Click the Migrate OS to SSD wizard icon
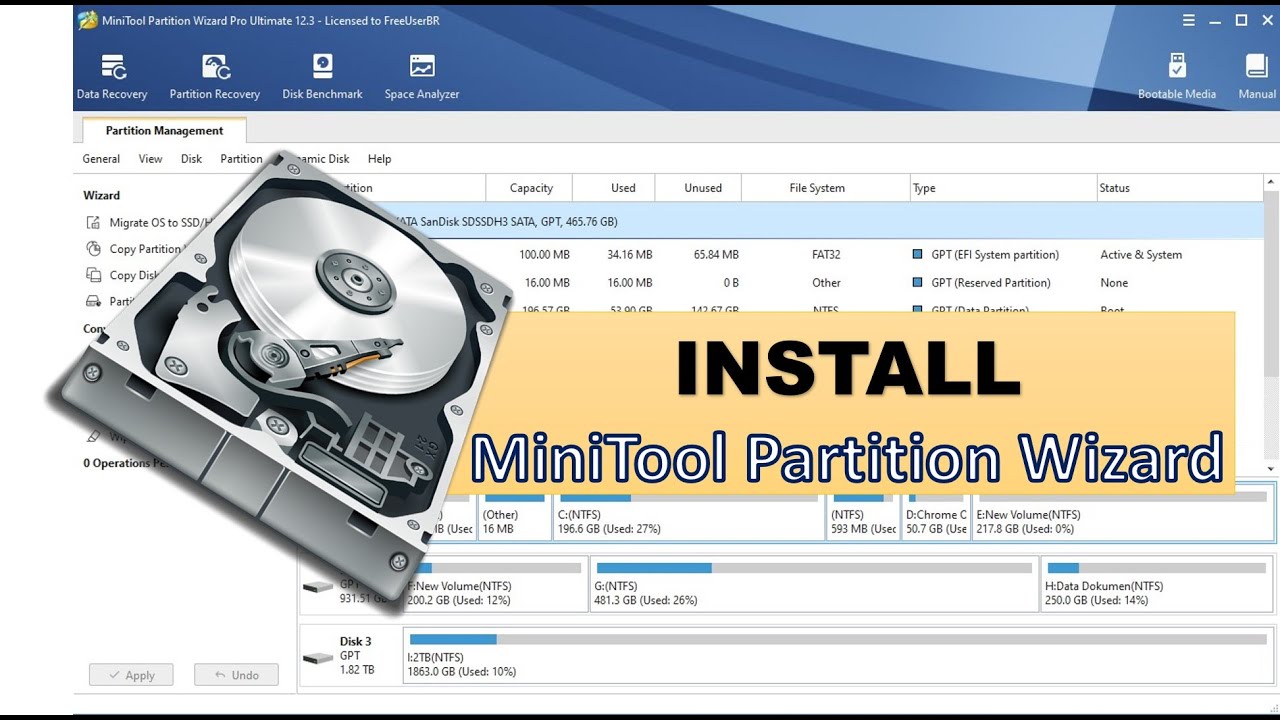Screen dimensions: 1280x720 tap(93, 223)
